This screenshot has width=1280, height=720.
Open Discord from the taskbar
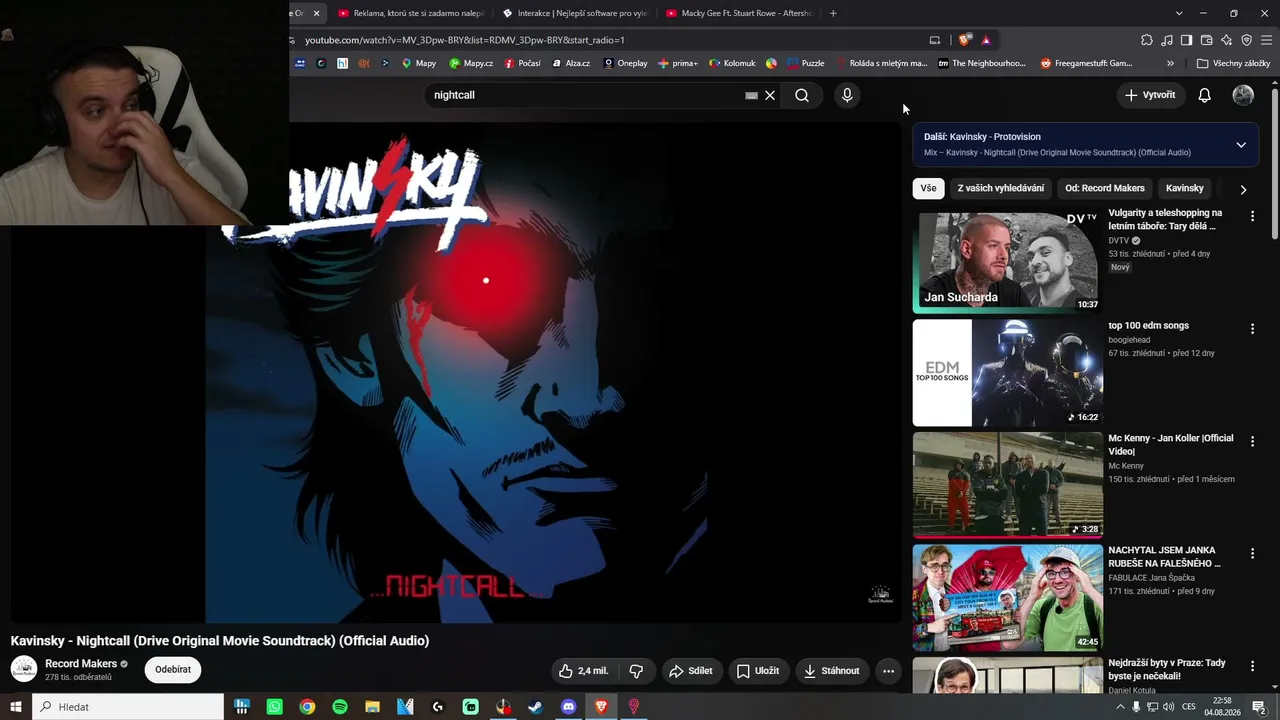coord(569,707)
